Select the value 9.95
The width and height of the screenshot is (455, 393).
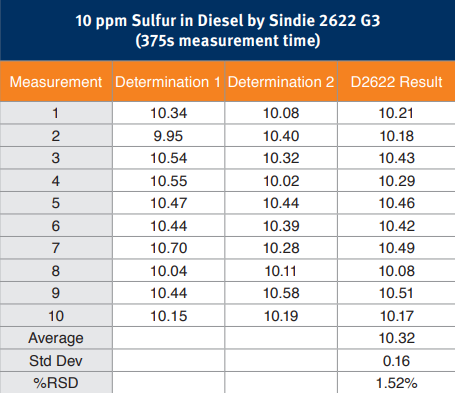(x=168, y=136)
